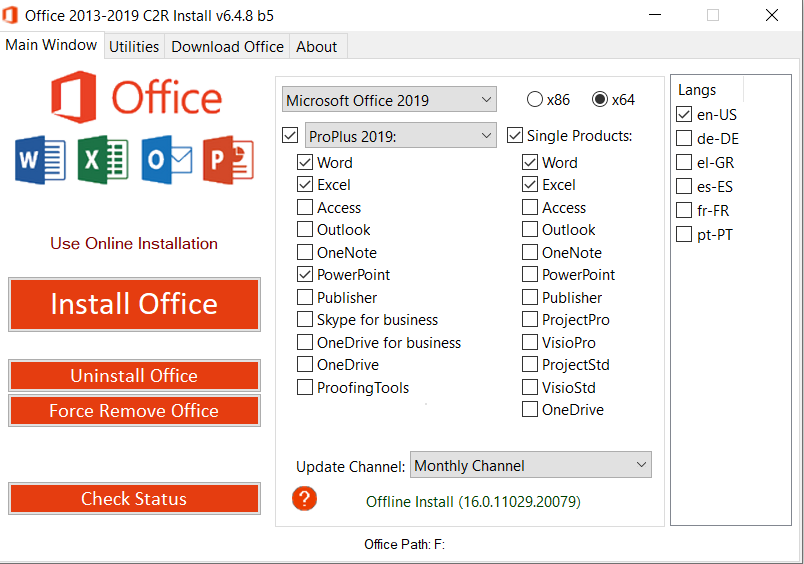Enable OneDrive under Single Products
The height and width of the screenshot is (564, 804).
(530, 409)
